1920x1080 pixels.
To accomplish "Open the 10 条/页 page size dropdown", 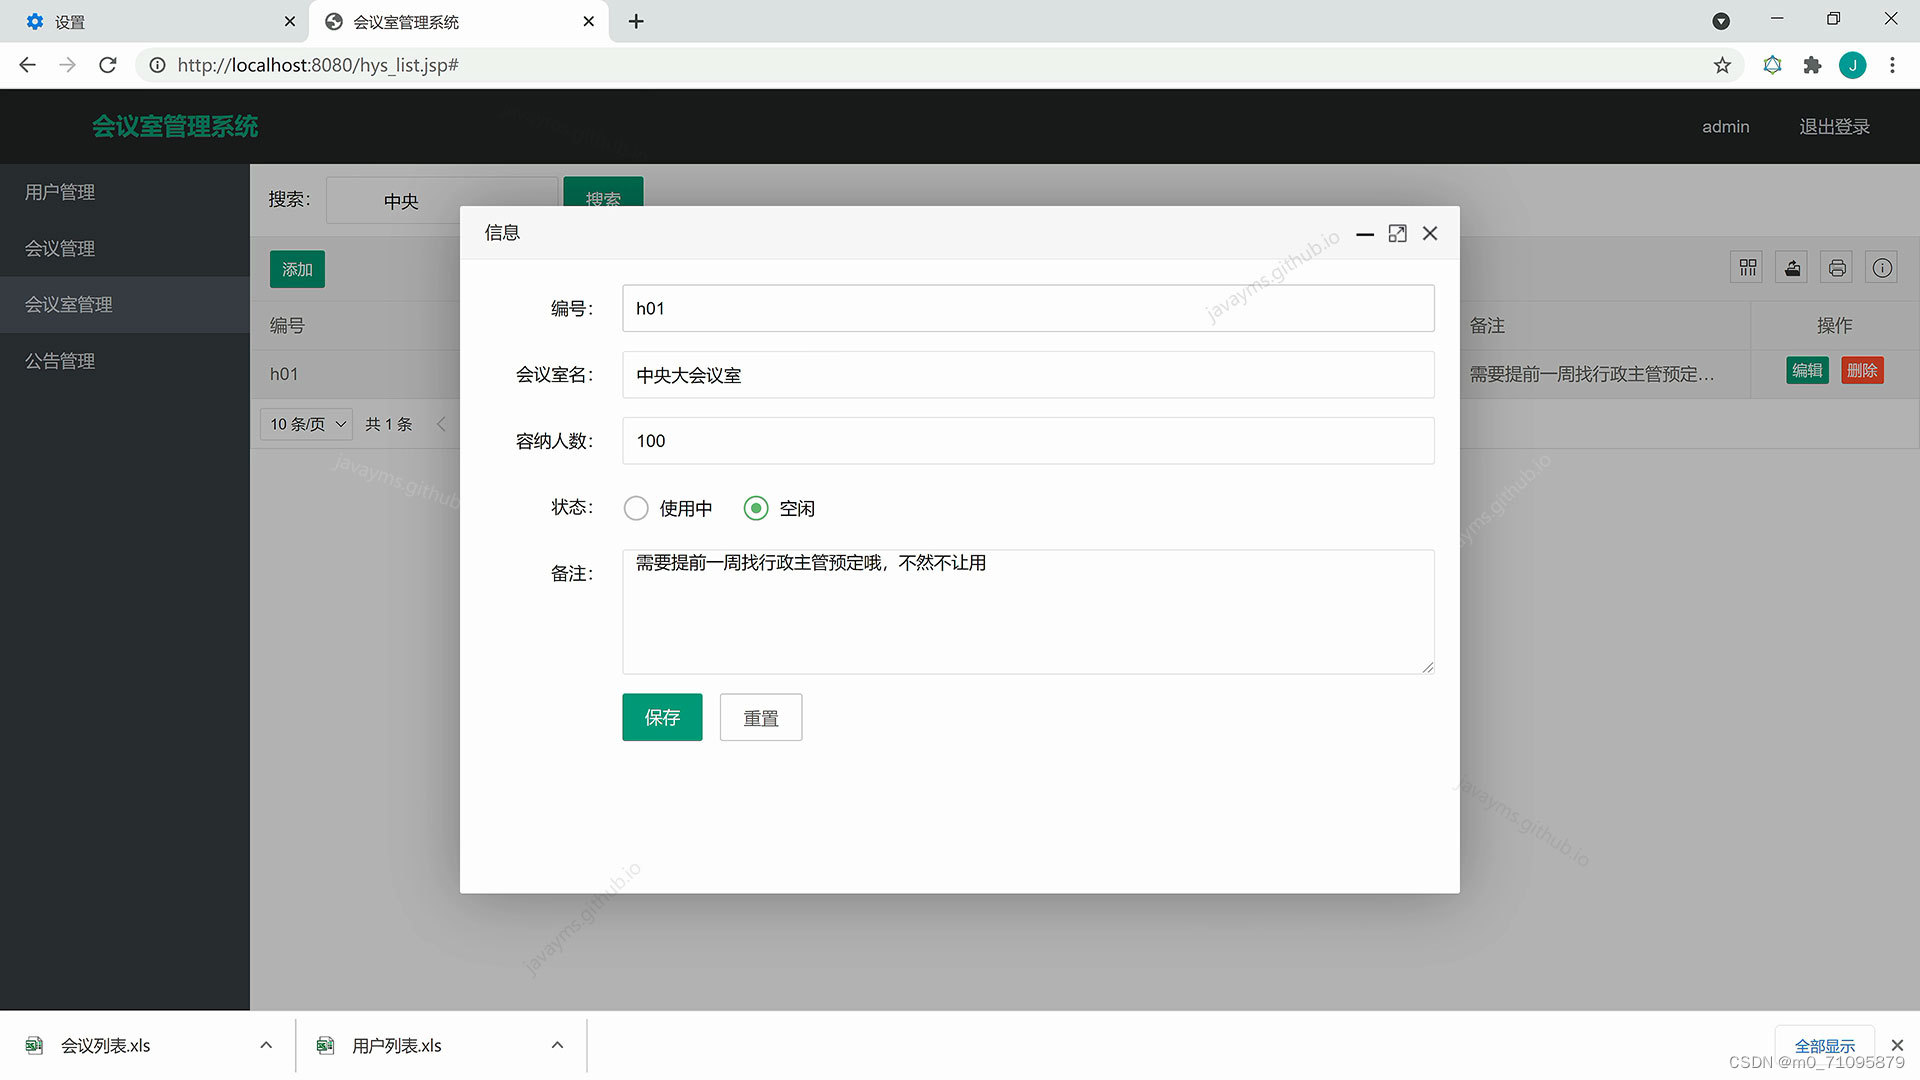I will tap(306, 424).
